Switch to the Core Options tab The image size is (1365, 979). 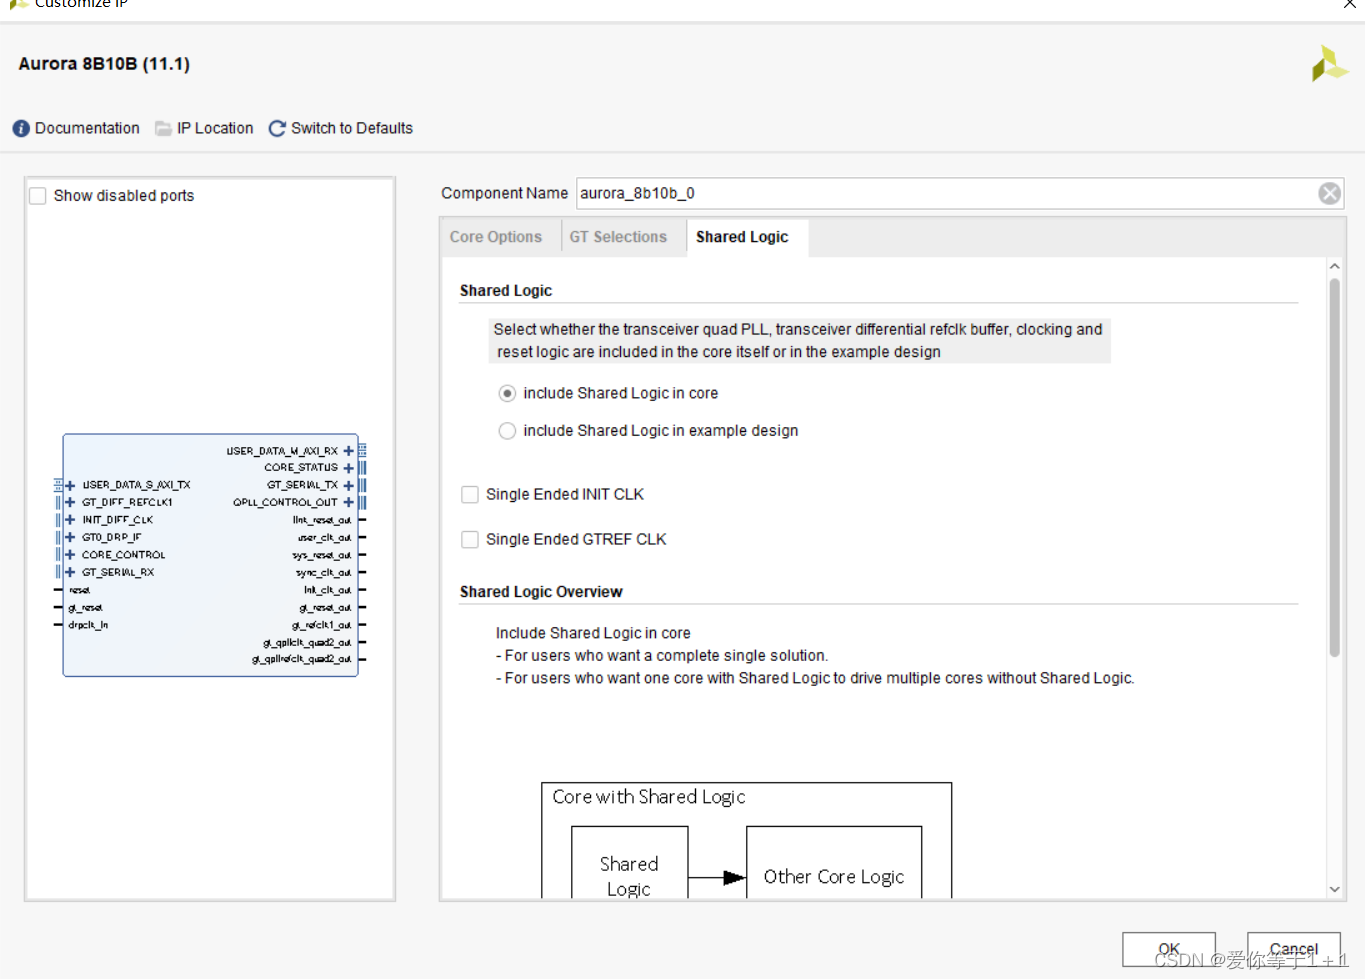point(496,237)
